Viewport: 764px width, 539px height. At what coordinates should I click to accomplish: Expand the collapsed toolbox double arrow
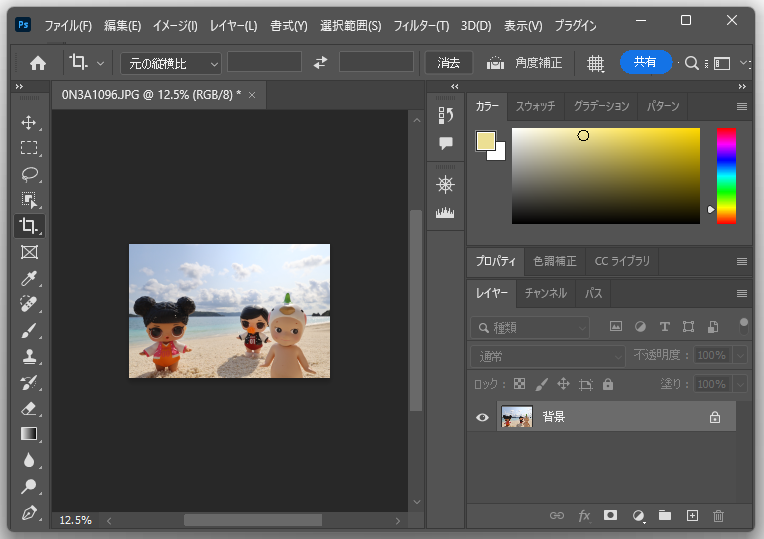click(x=19, y=87)
